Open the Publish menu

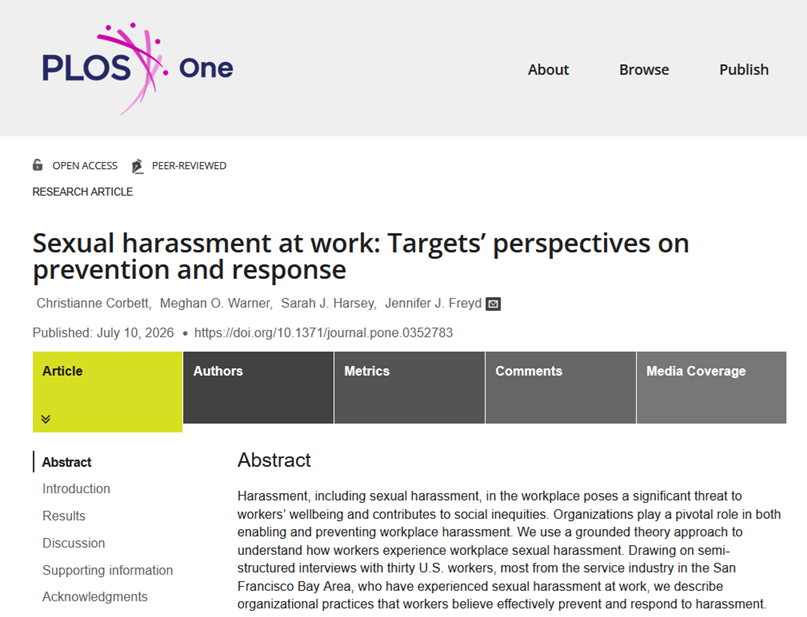click(x=744, y=69)
